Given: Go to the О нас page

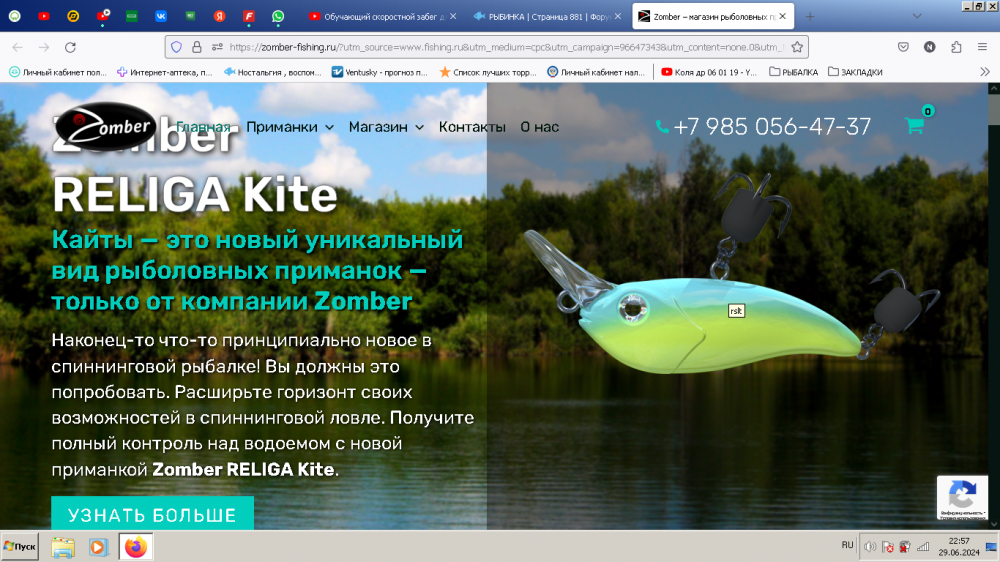Looking at the screenshot, I should pyautogui.click(x=540, y=127).
